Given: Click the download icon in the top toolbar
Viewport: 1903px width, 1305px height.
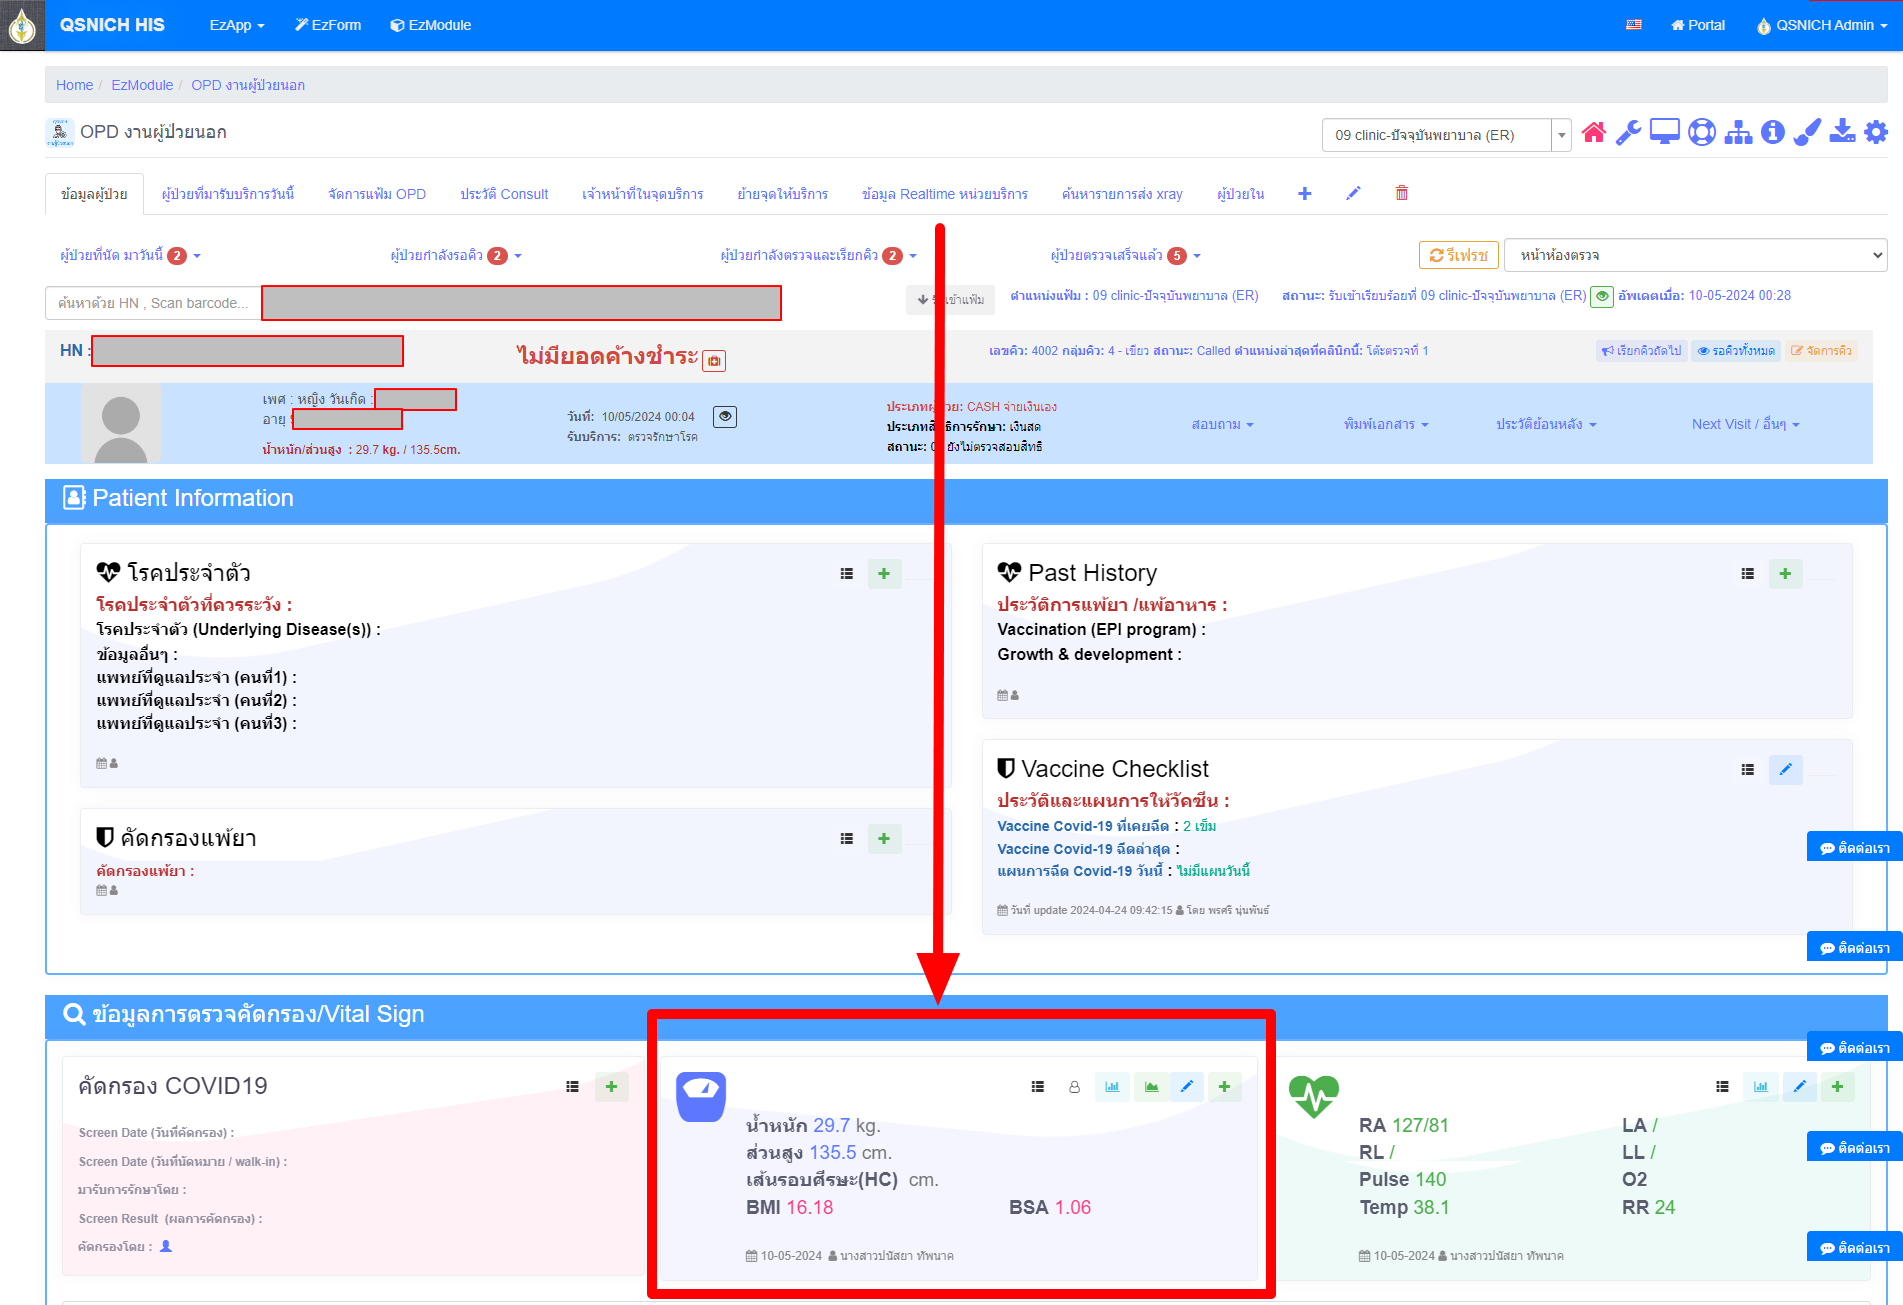Looking at the screenshot, I should tap(1842, 133).
